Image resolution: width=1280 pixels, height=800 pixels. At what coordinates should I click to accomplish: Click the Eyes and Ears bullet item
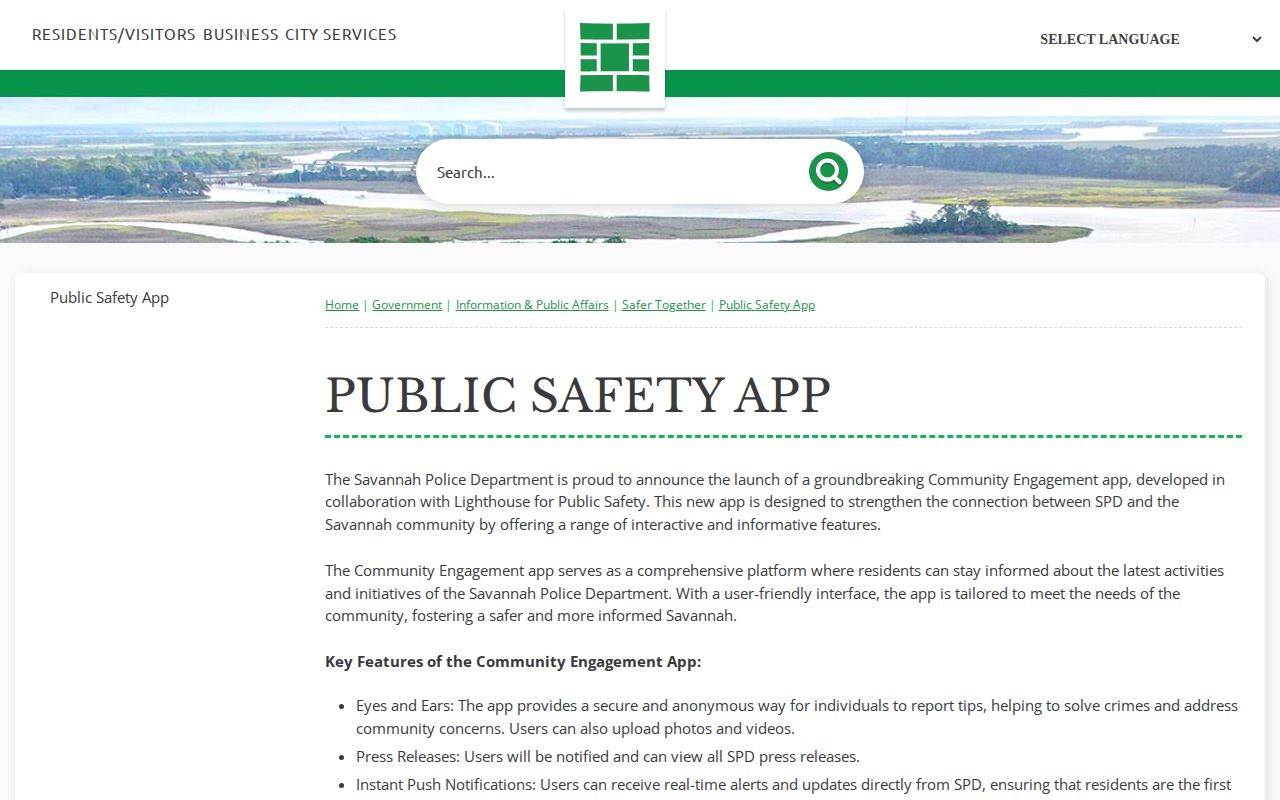point(797,717)
